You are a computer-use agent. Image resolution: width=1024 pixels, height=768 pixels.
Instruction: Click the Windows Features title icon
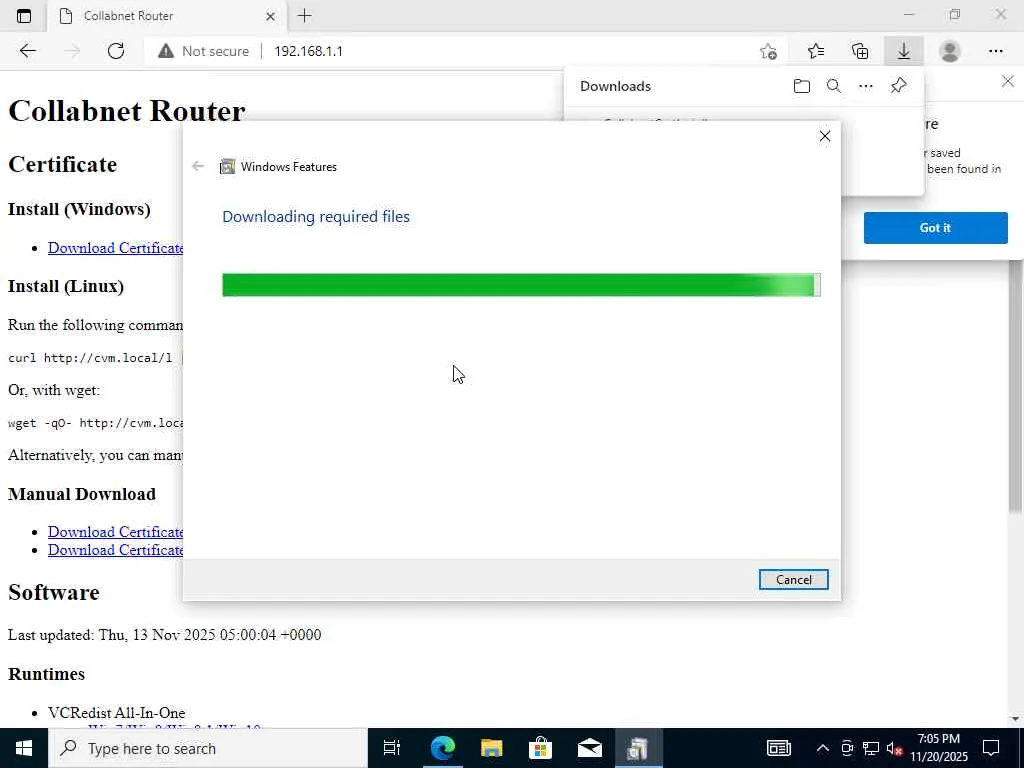click(227, 167)
